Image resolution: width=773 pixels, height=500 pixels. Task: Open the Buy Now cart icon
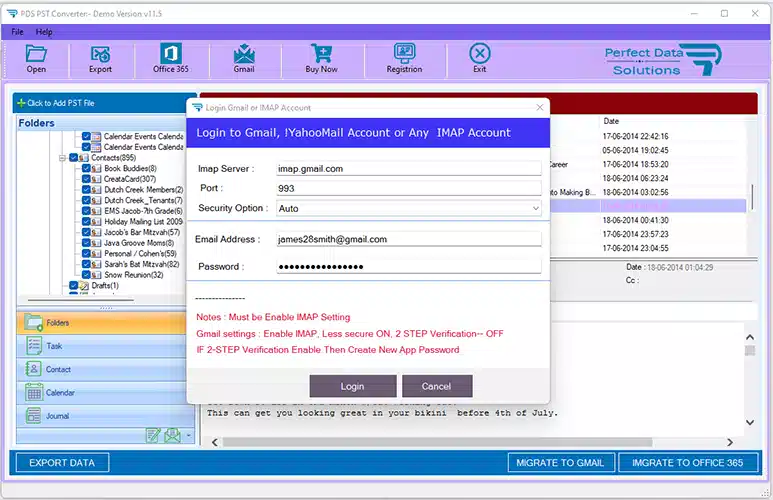321,53
